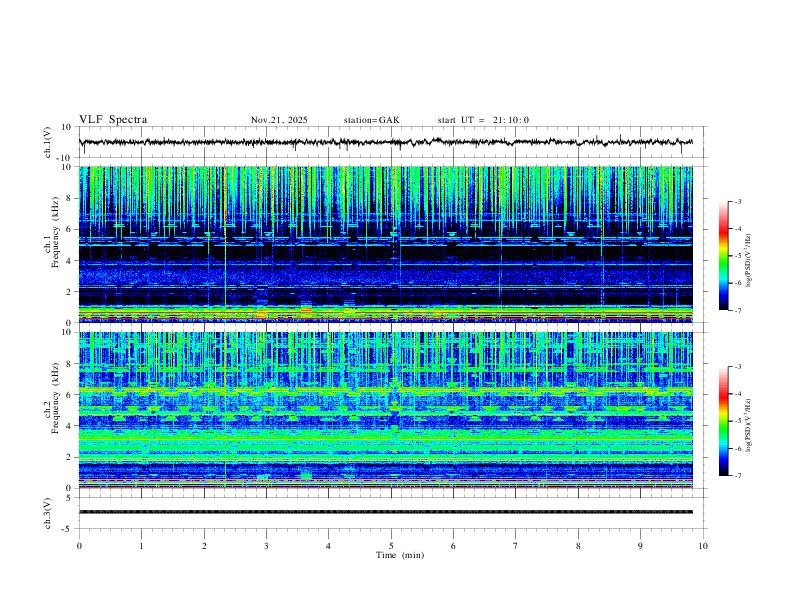Image resolution: width=792 pixels, height=612 pixels.
Task: Select the date text "Nov.21, 2025"
Action: coord(279,120)
